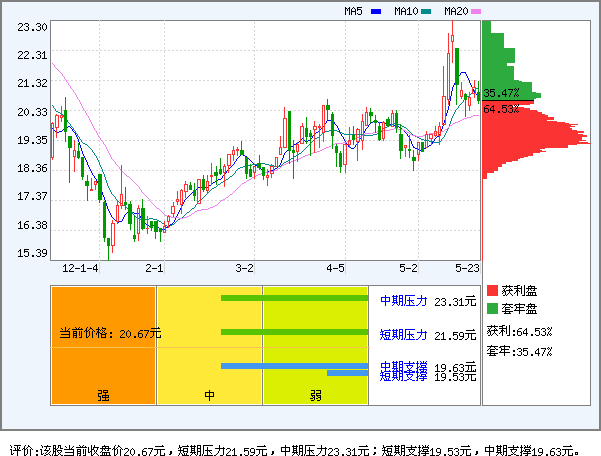This screenshot has height=456, width=601.
Task: Click the green 套牢盘 legend square
Action: [492, 309]
